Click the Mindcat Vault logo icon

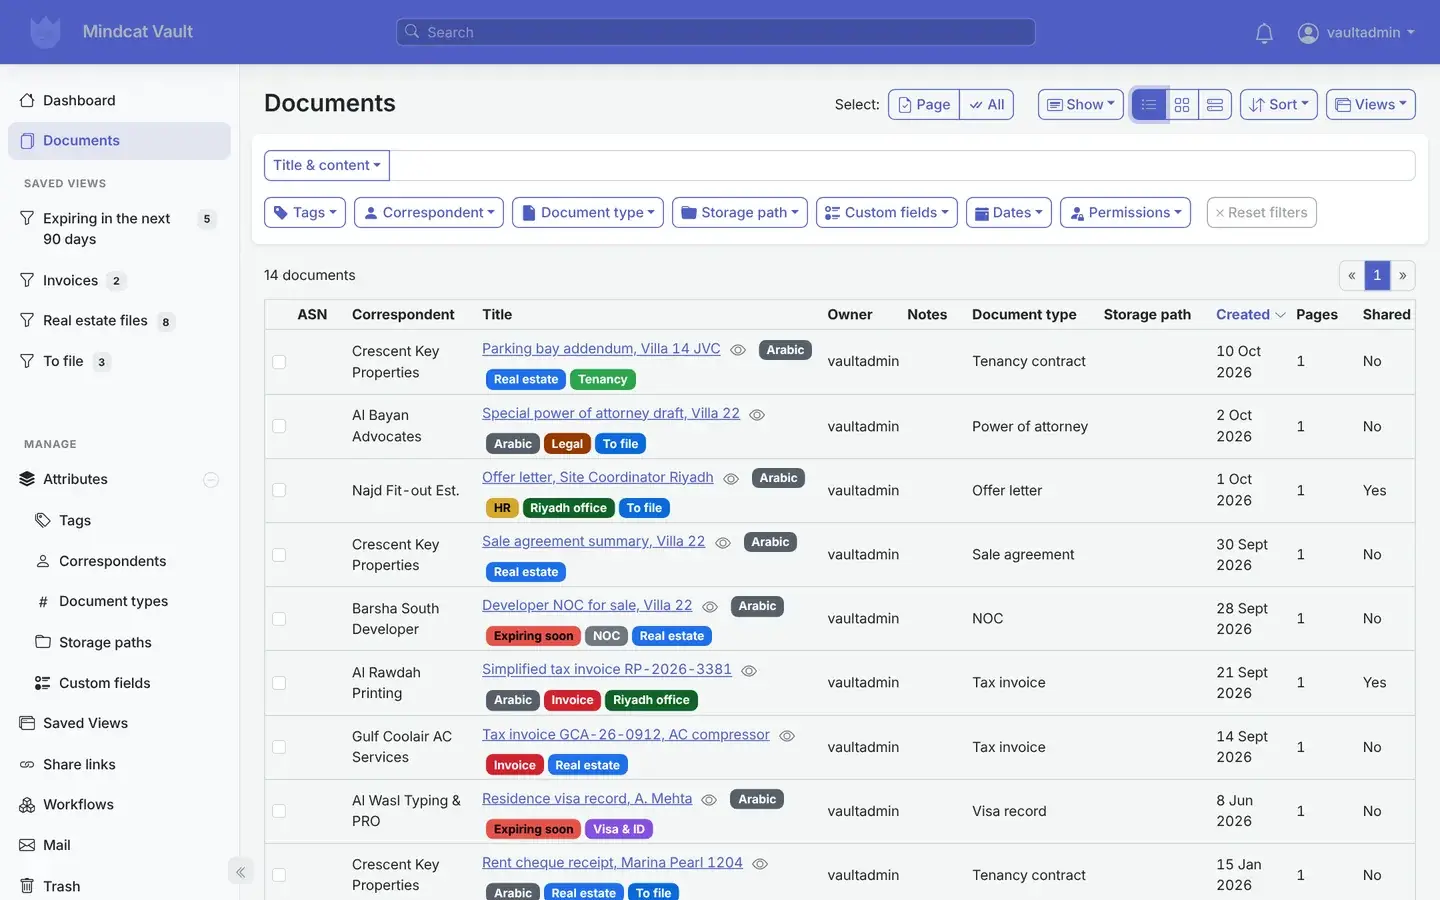tap(45, 32)
